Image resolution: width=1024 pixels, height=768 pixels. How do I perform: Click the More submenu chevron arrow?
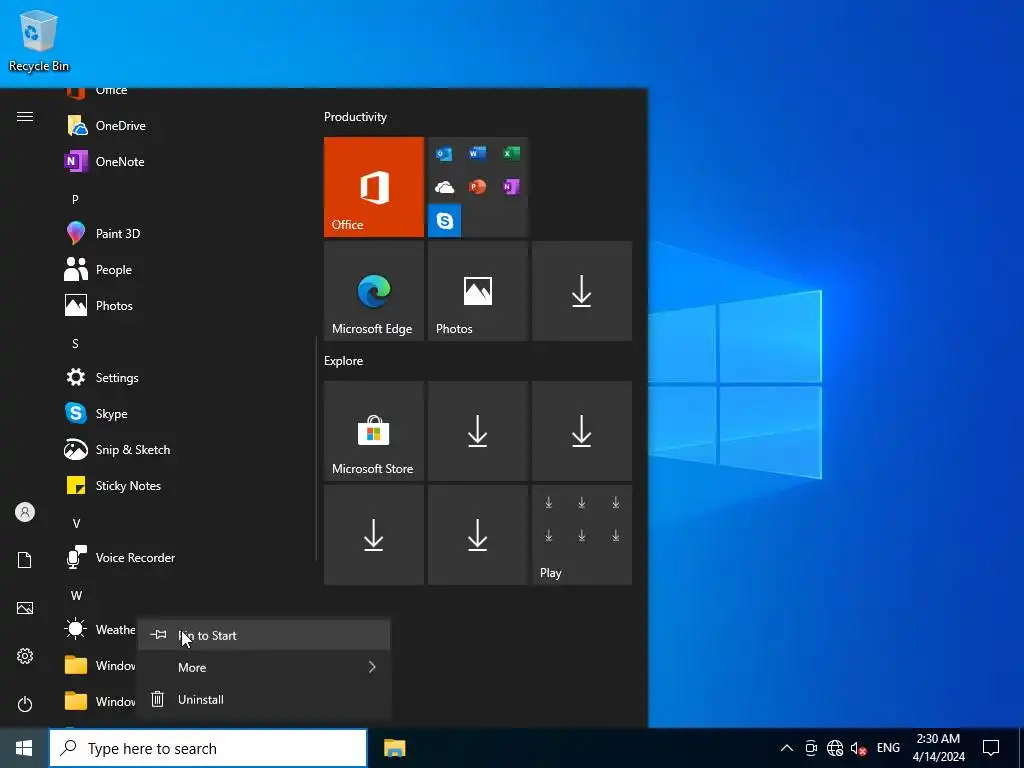pyautogui.click(x=372, y=667)
